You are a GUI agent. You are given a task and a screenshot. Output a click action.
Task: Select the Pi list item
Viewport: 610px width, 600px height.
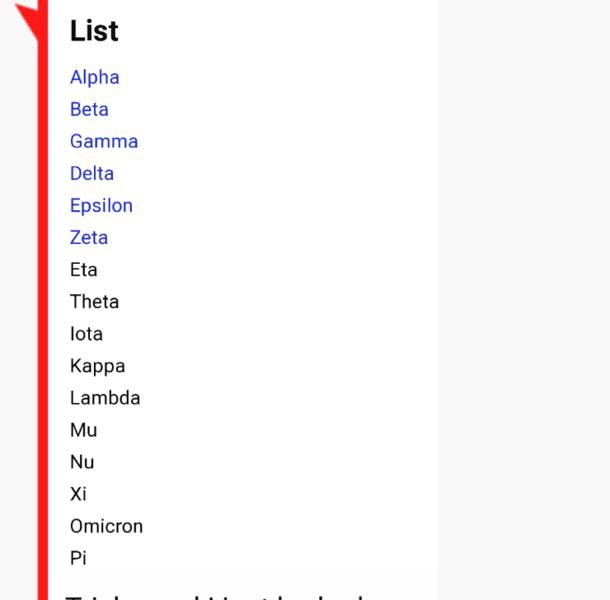(x=78, y=557)
